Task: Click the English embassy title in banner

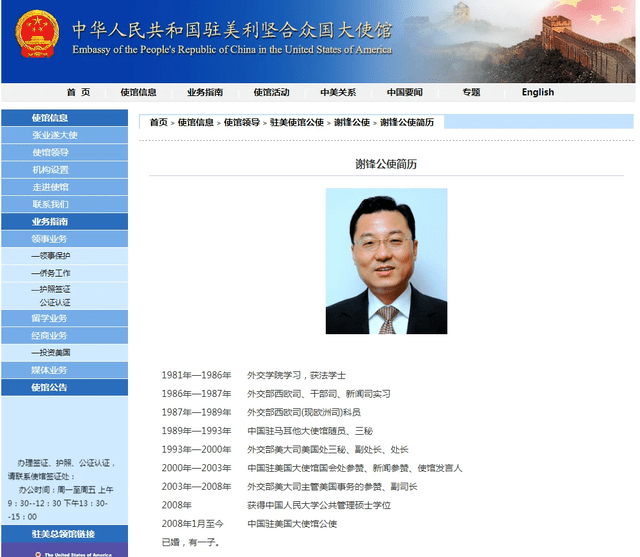Action: [x=232, y=50]
